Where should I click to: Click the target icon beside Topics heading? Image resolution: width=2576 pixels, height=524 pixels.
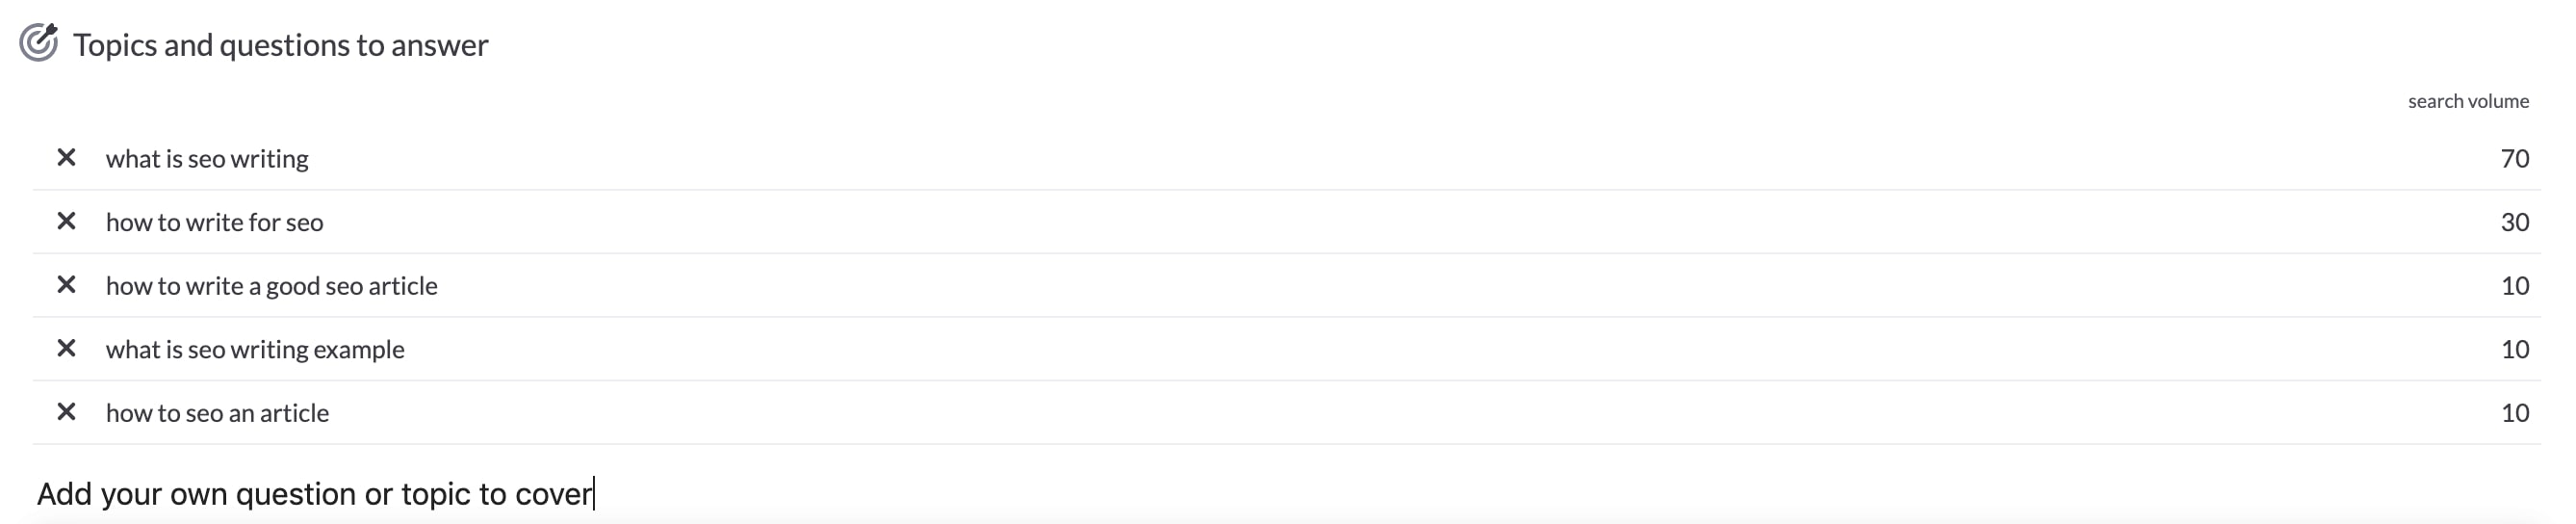coord(39,43)
